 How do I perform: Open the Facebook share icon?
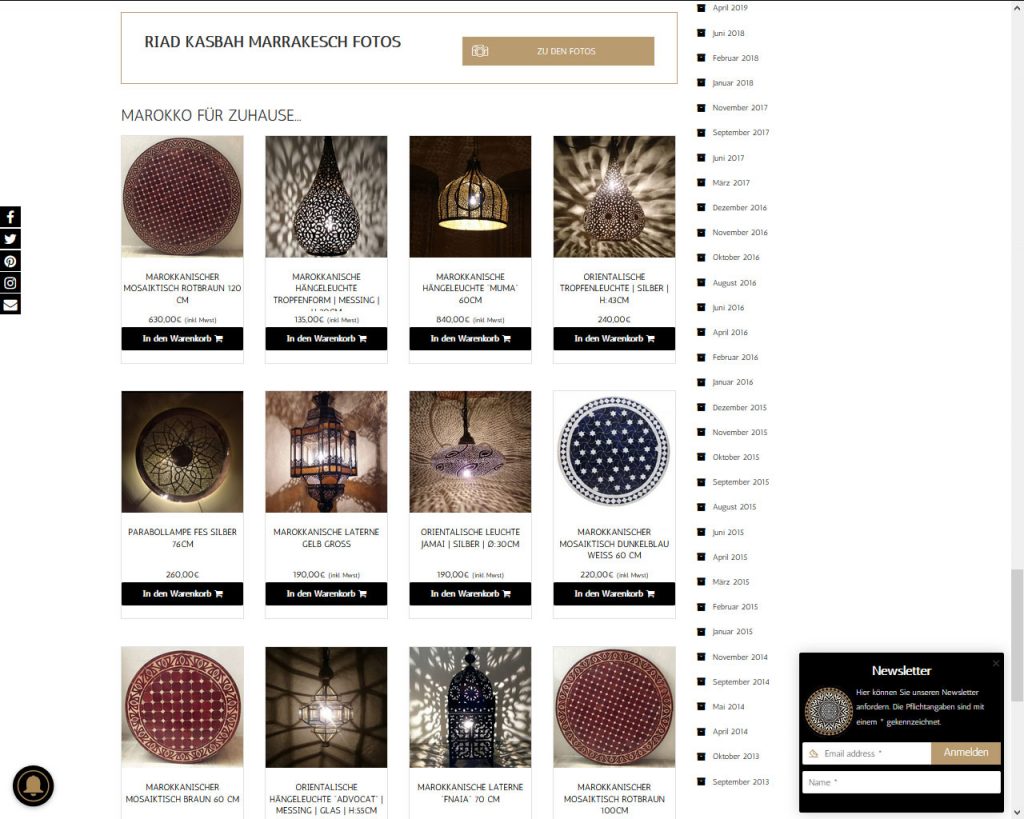(x=10, y=217)
